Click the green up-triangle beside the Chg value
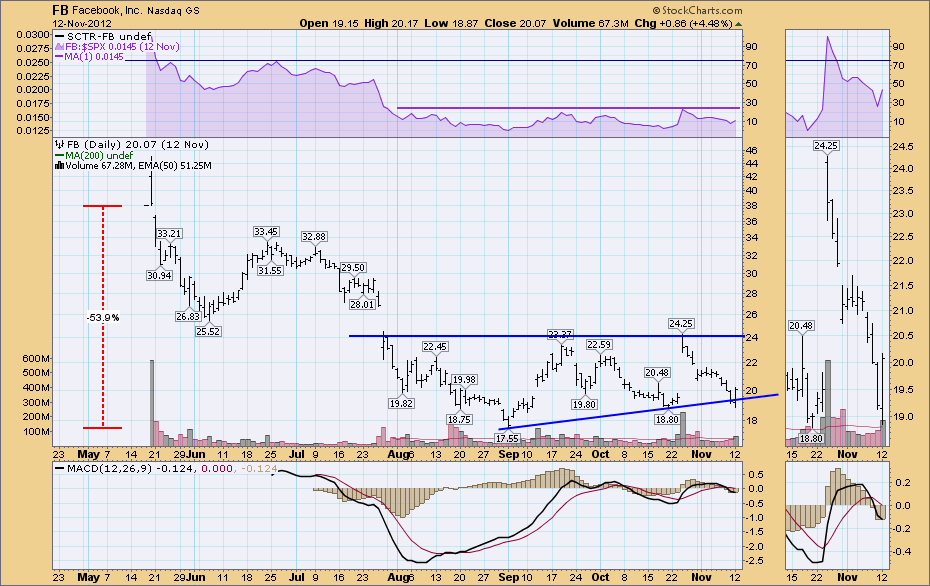 click(738, 24)
